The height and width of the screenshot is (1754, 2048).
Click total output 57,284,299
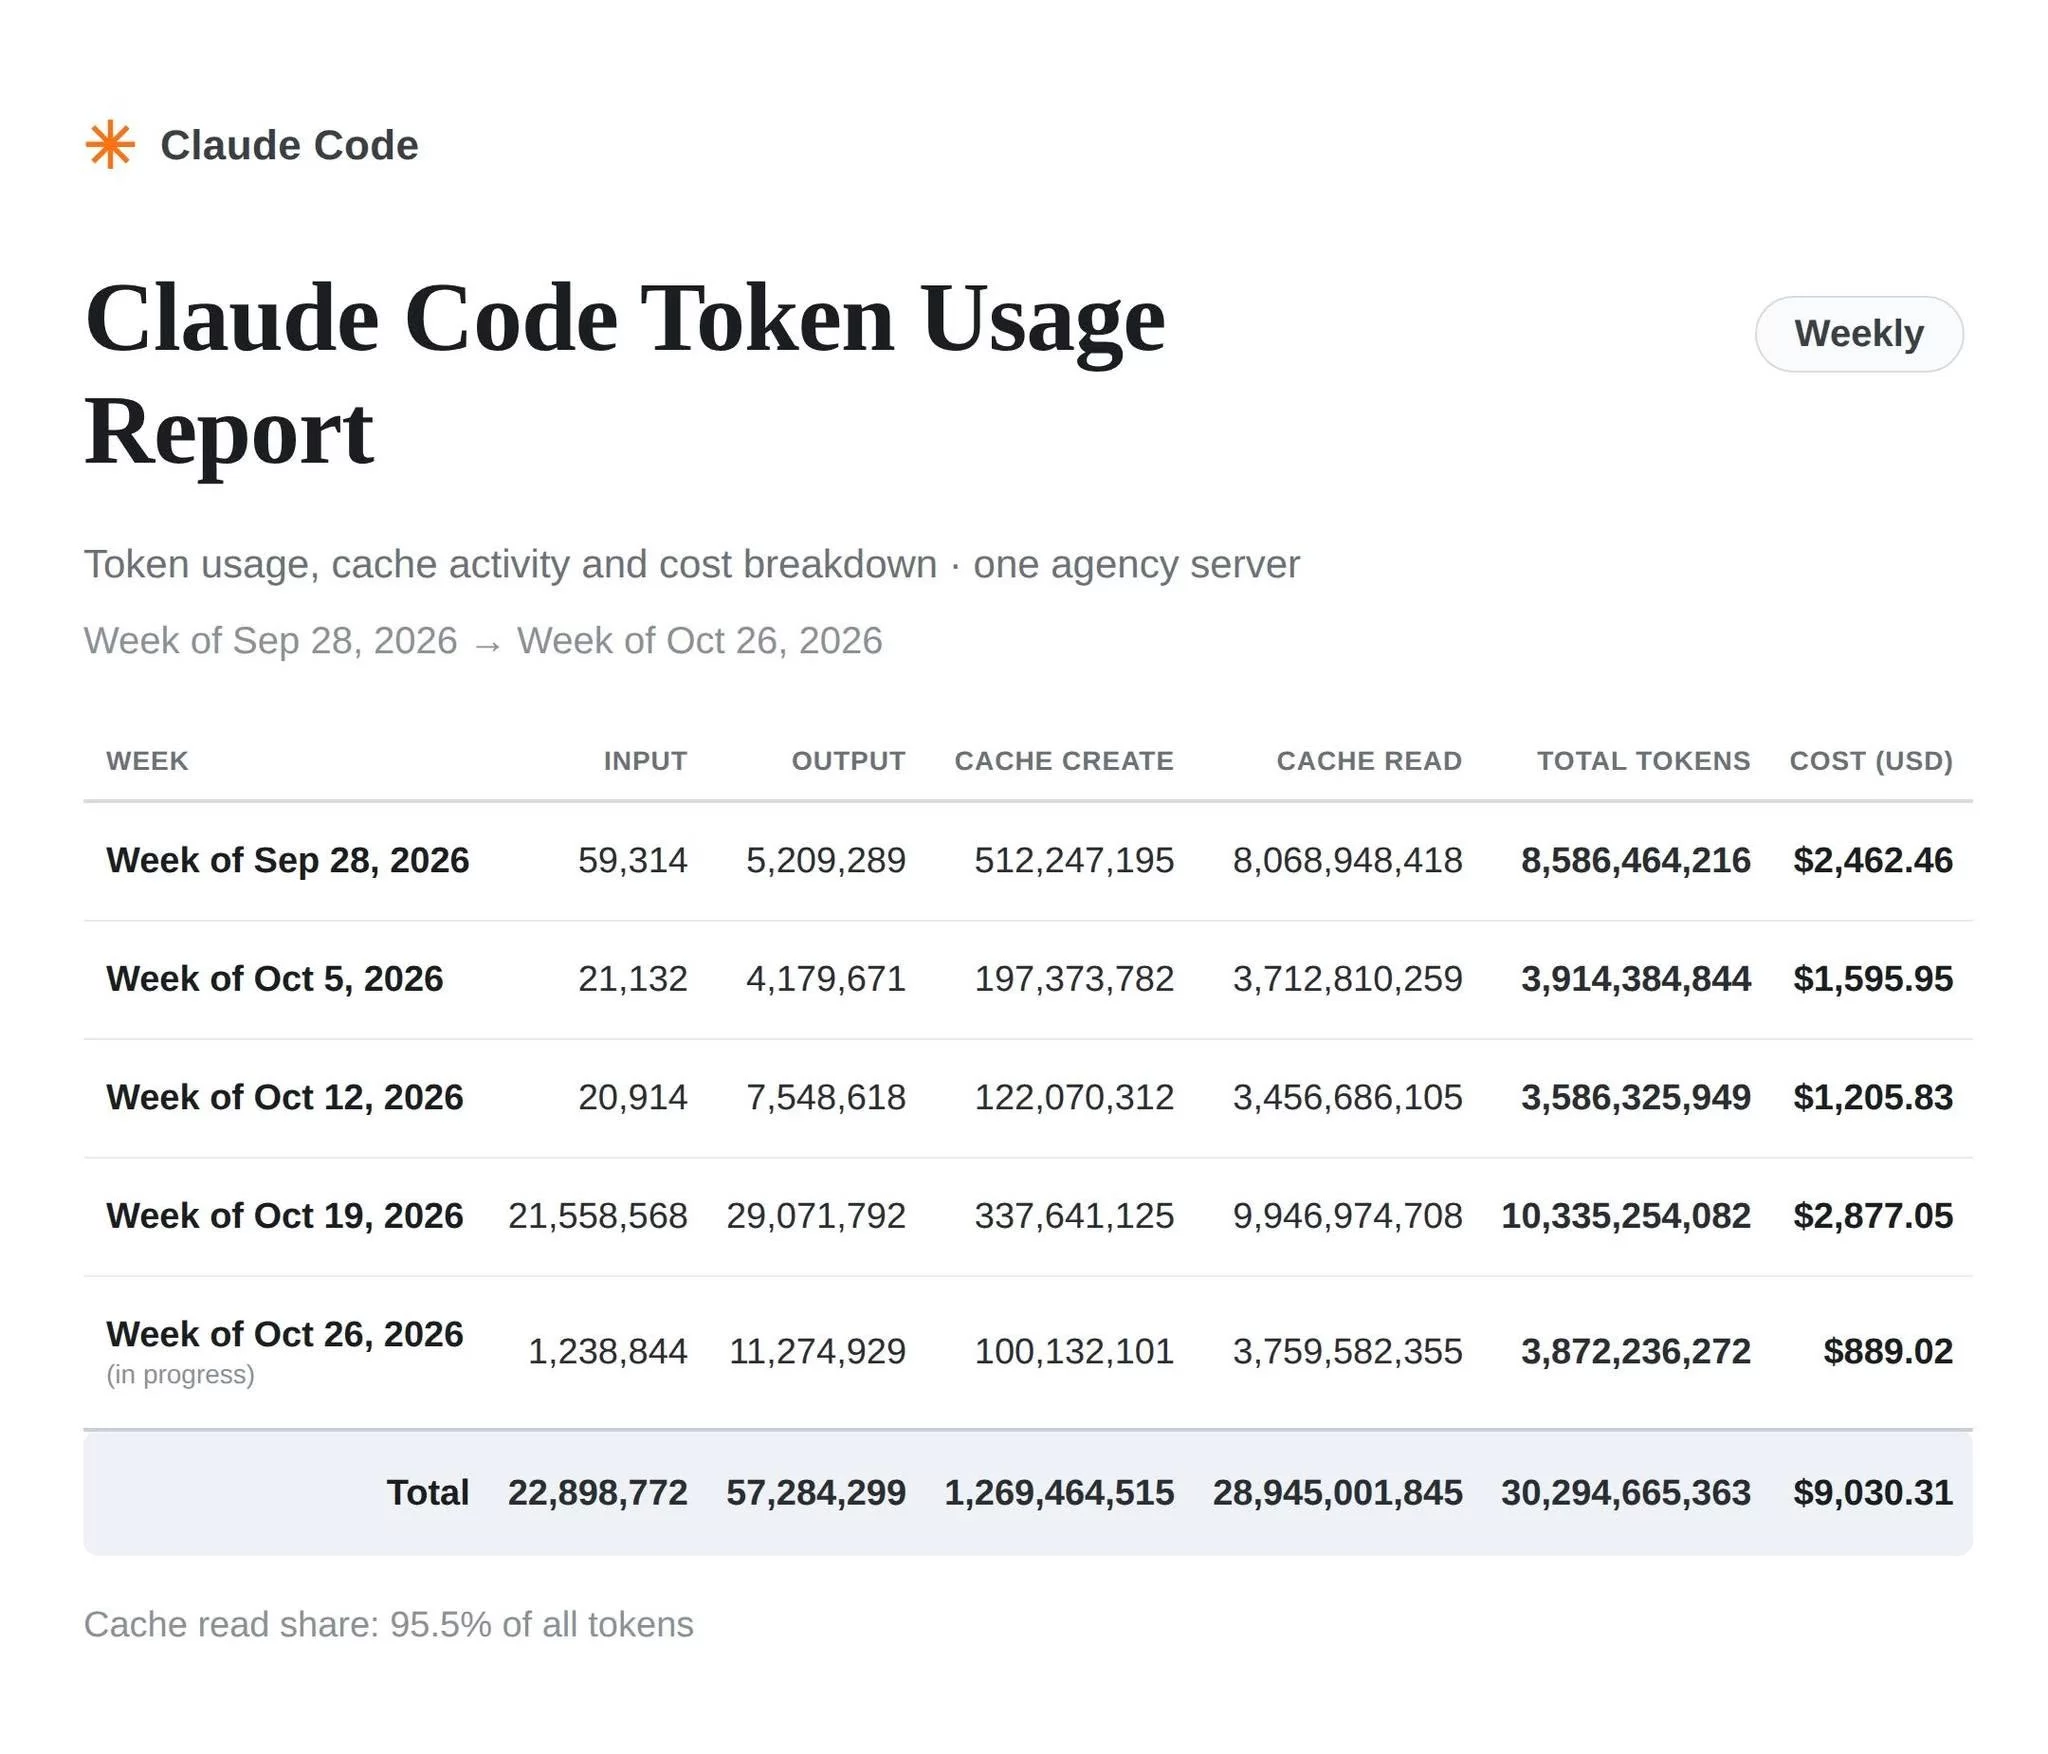pyautogui.click(x=816, y=1492)
